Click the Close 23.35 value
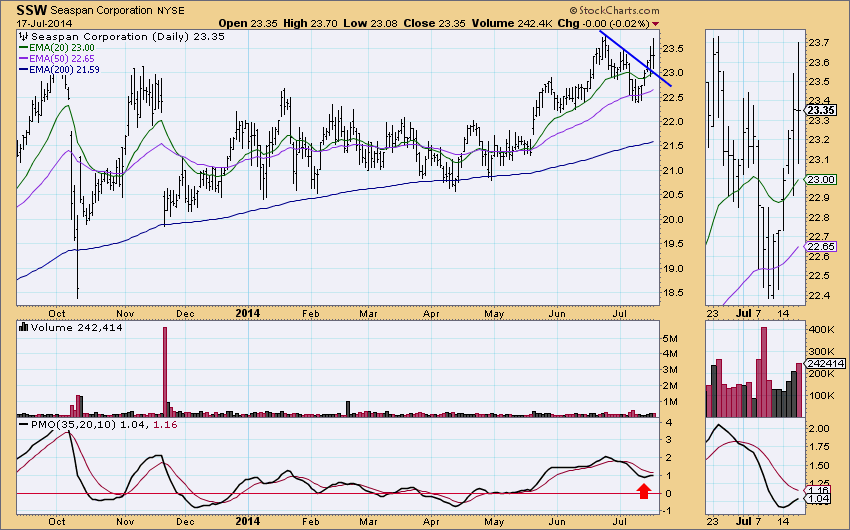850x530 pixels. 434,23
